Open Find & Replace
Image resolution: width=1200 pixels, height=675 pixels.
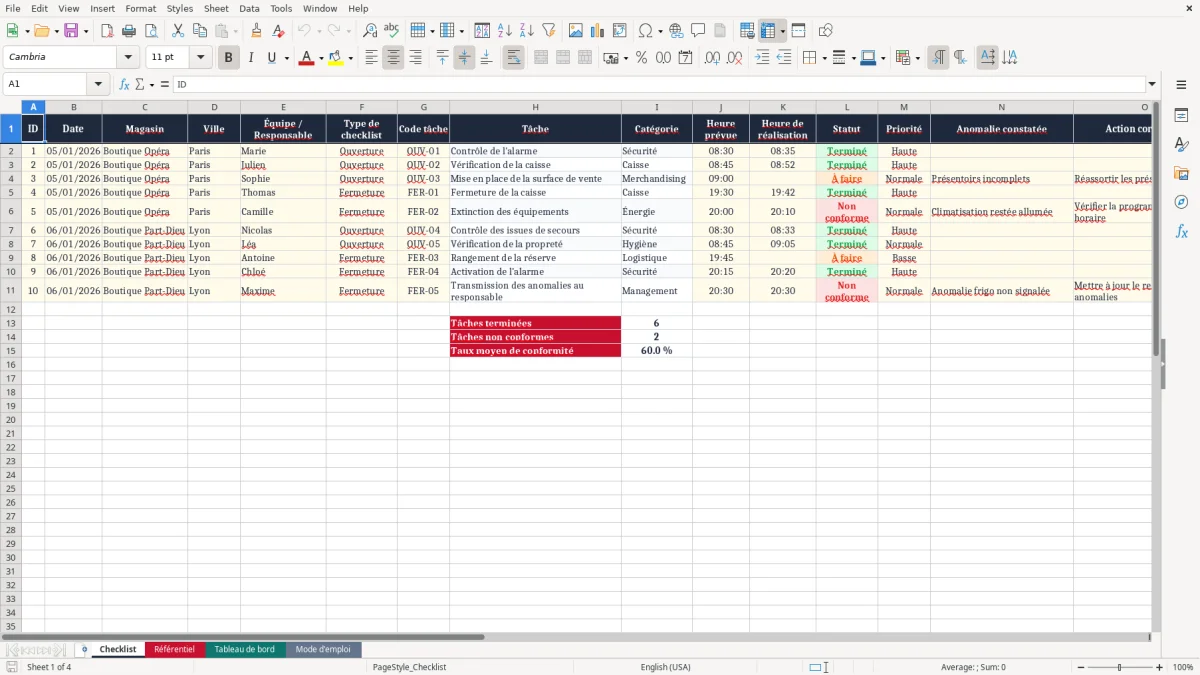point(369,31)
